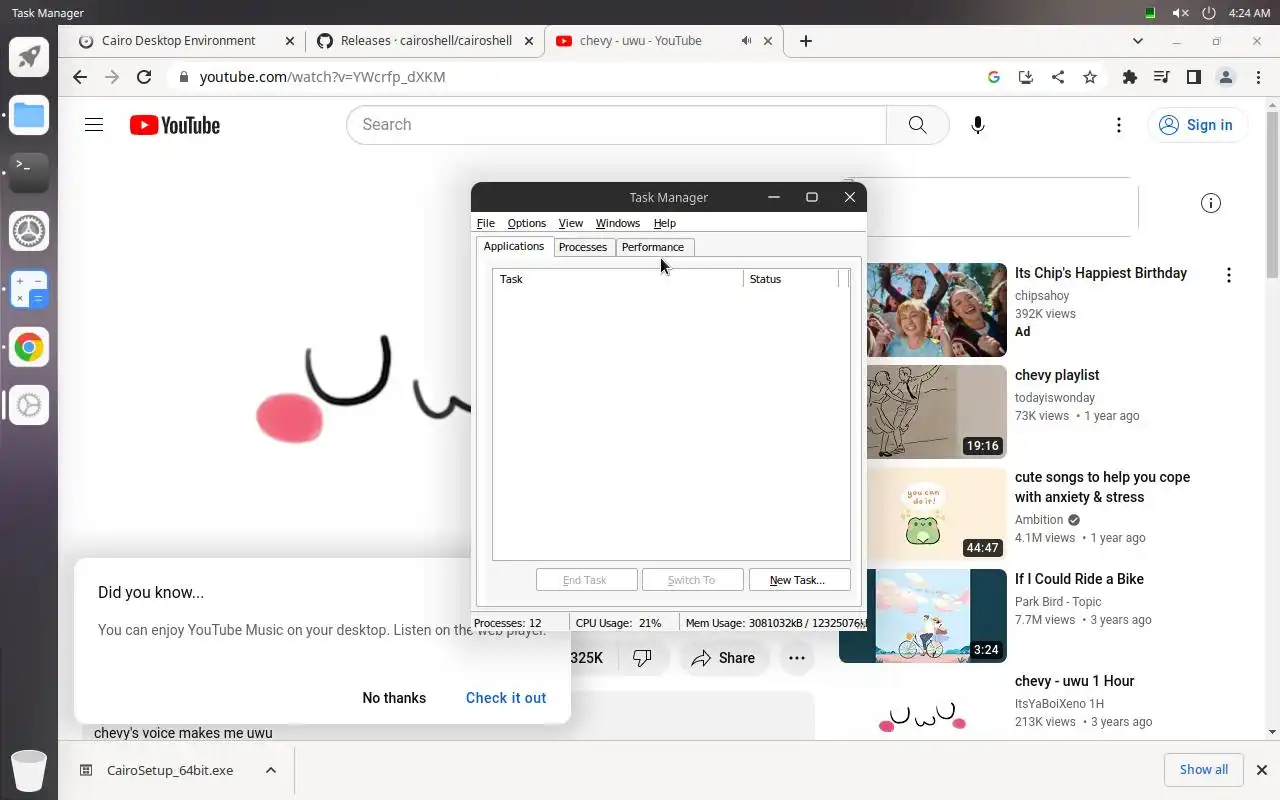Open the Trash in the dock
Viewport: 1280px width, 800px height.
tap(29, 769)
